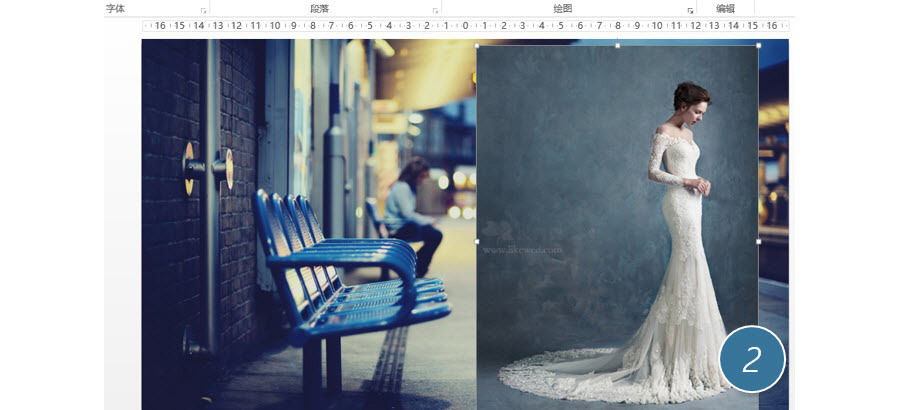Click the top-left resize handle of wedding photo
The height and width of the screenshot is (410, 900).
(477, 45)
